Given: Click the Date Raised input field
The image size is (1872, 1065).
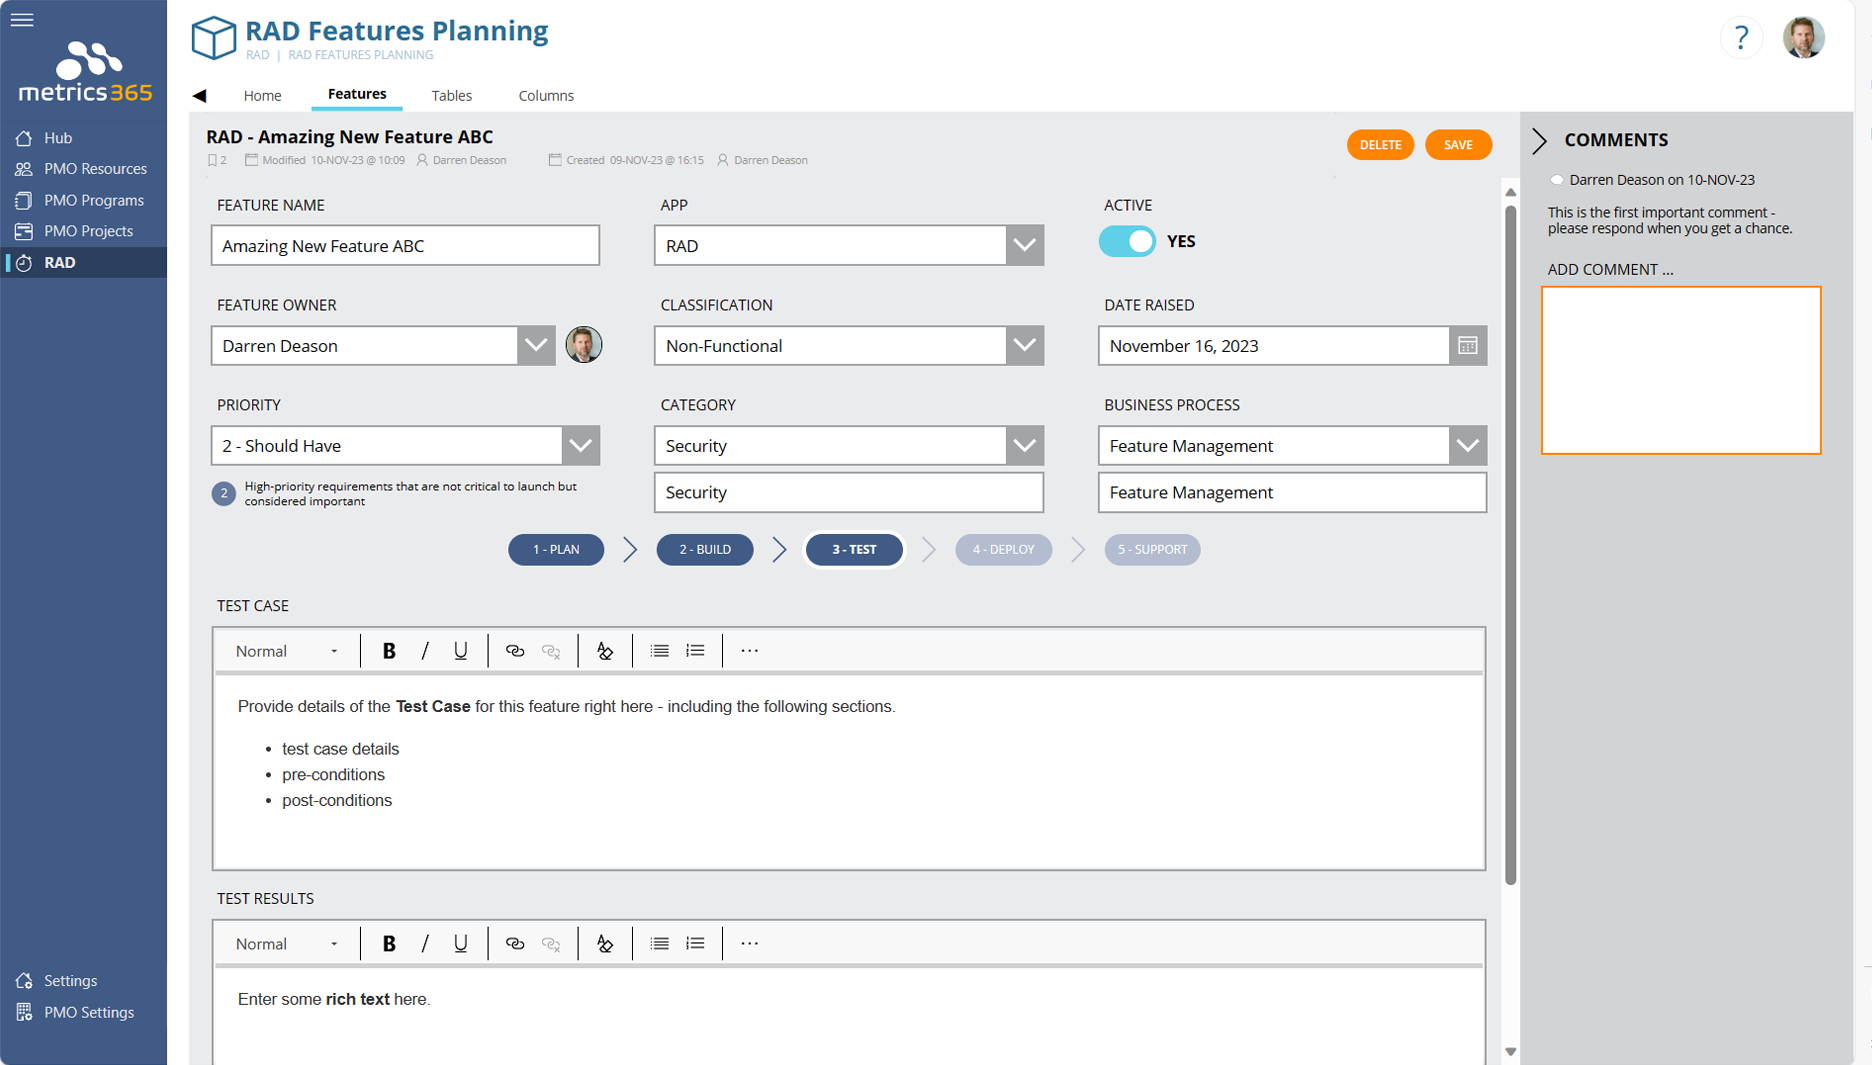Looking at the screenshot, I should point(1273,346).
